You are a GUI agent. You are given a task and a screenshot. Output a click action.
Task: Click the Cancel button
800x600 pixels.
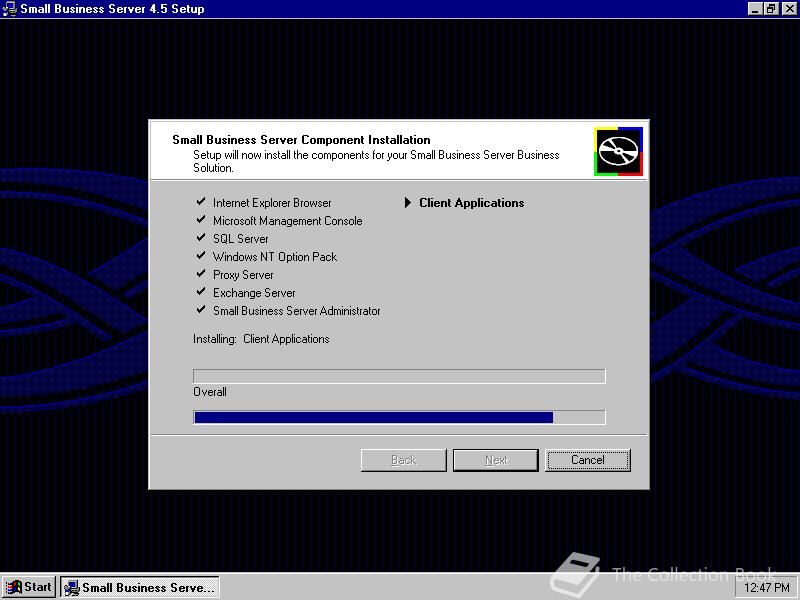588,460
